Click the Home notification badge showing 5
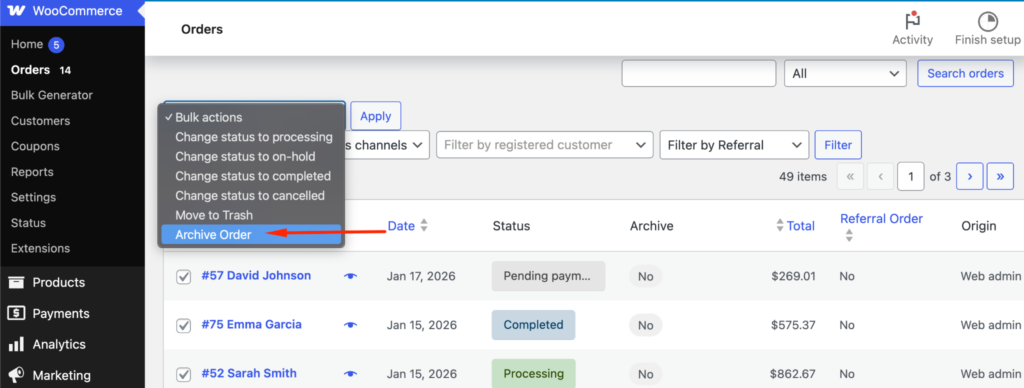This screenshot has height=388, width=1024. coord(56,45)
